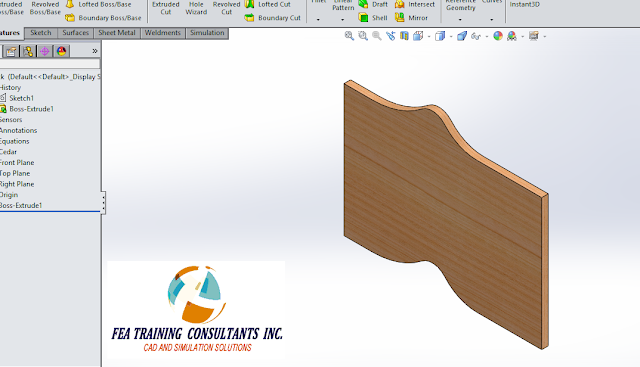Toggle the Instant3D button
The height and width of the screenshot is (367, 640).
pyautogui.click(x=524, y=4)
